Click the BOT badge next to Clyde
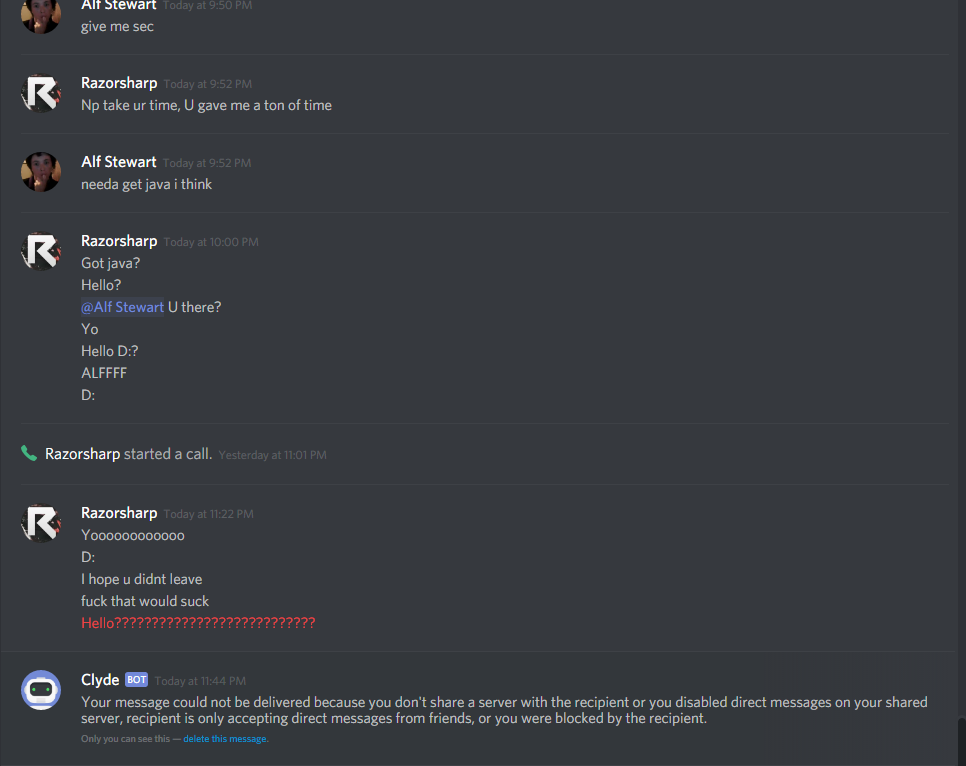966x766 pixels. (x=136, y=680)
